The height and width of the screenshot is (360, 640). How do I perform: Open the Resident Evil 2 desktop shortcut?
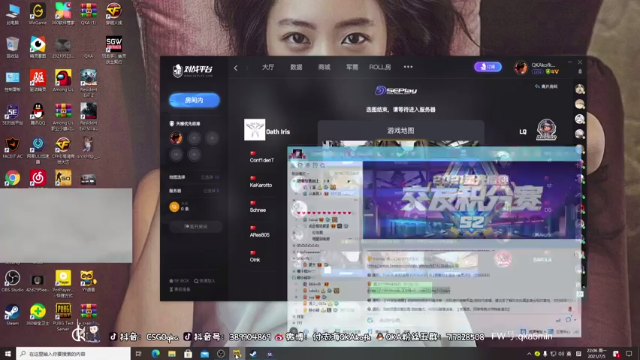coord(88,83)
